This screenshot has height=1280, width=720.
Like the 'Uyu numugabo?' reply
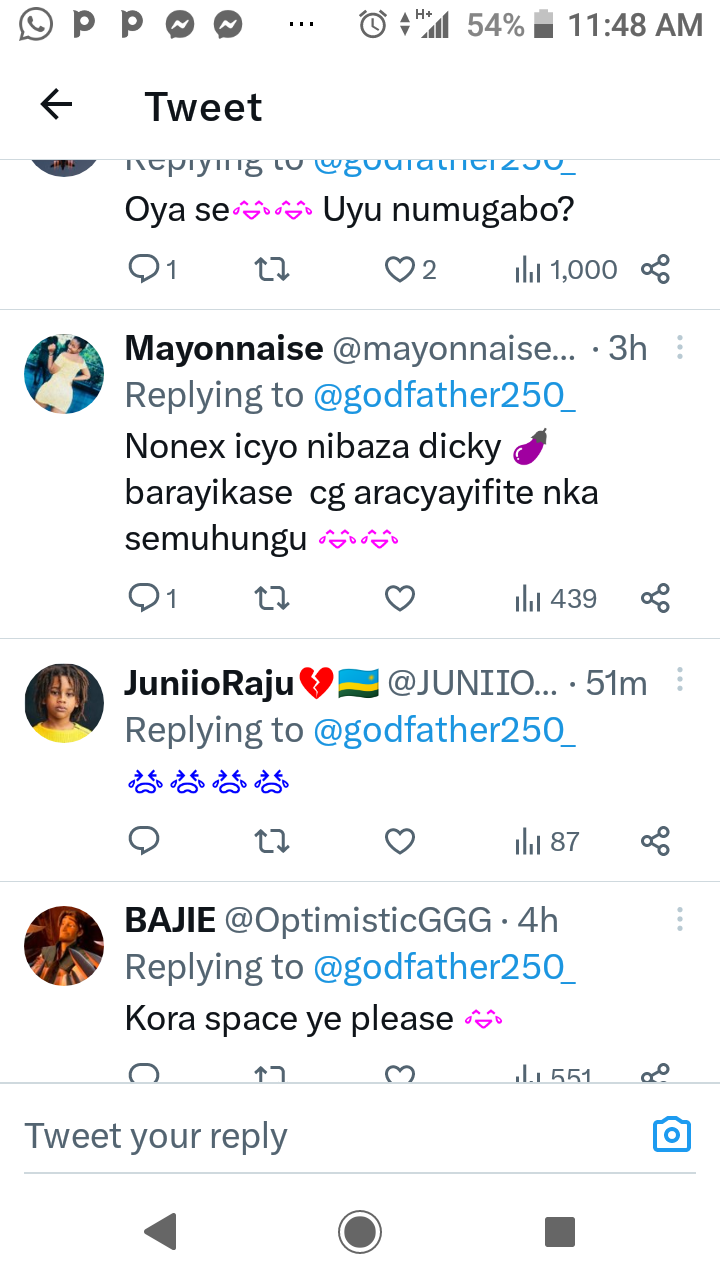(400, 269)
